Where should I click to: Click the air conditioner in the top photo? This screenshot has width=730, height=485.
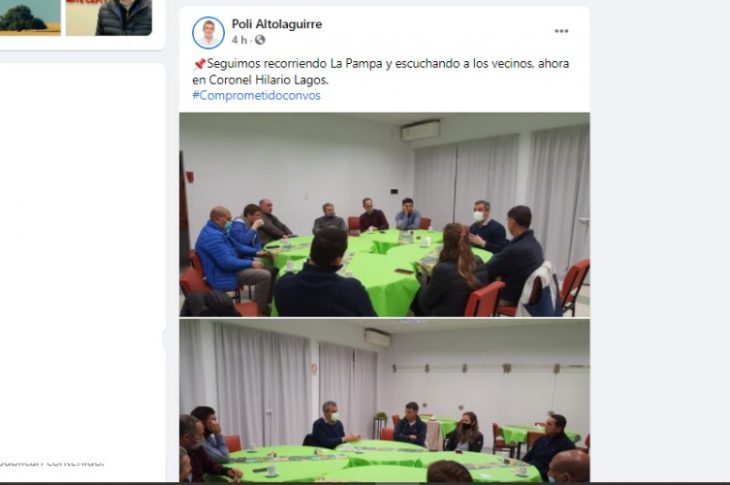(420, 130)
